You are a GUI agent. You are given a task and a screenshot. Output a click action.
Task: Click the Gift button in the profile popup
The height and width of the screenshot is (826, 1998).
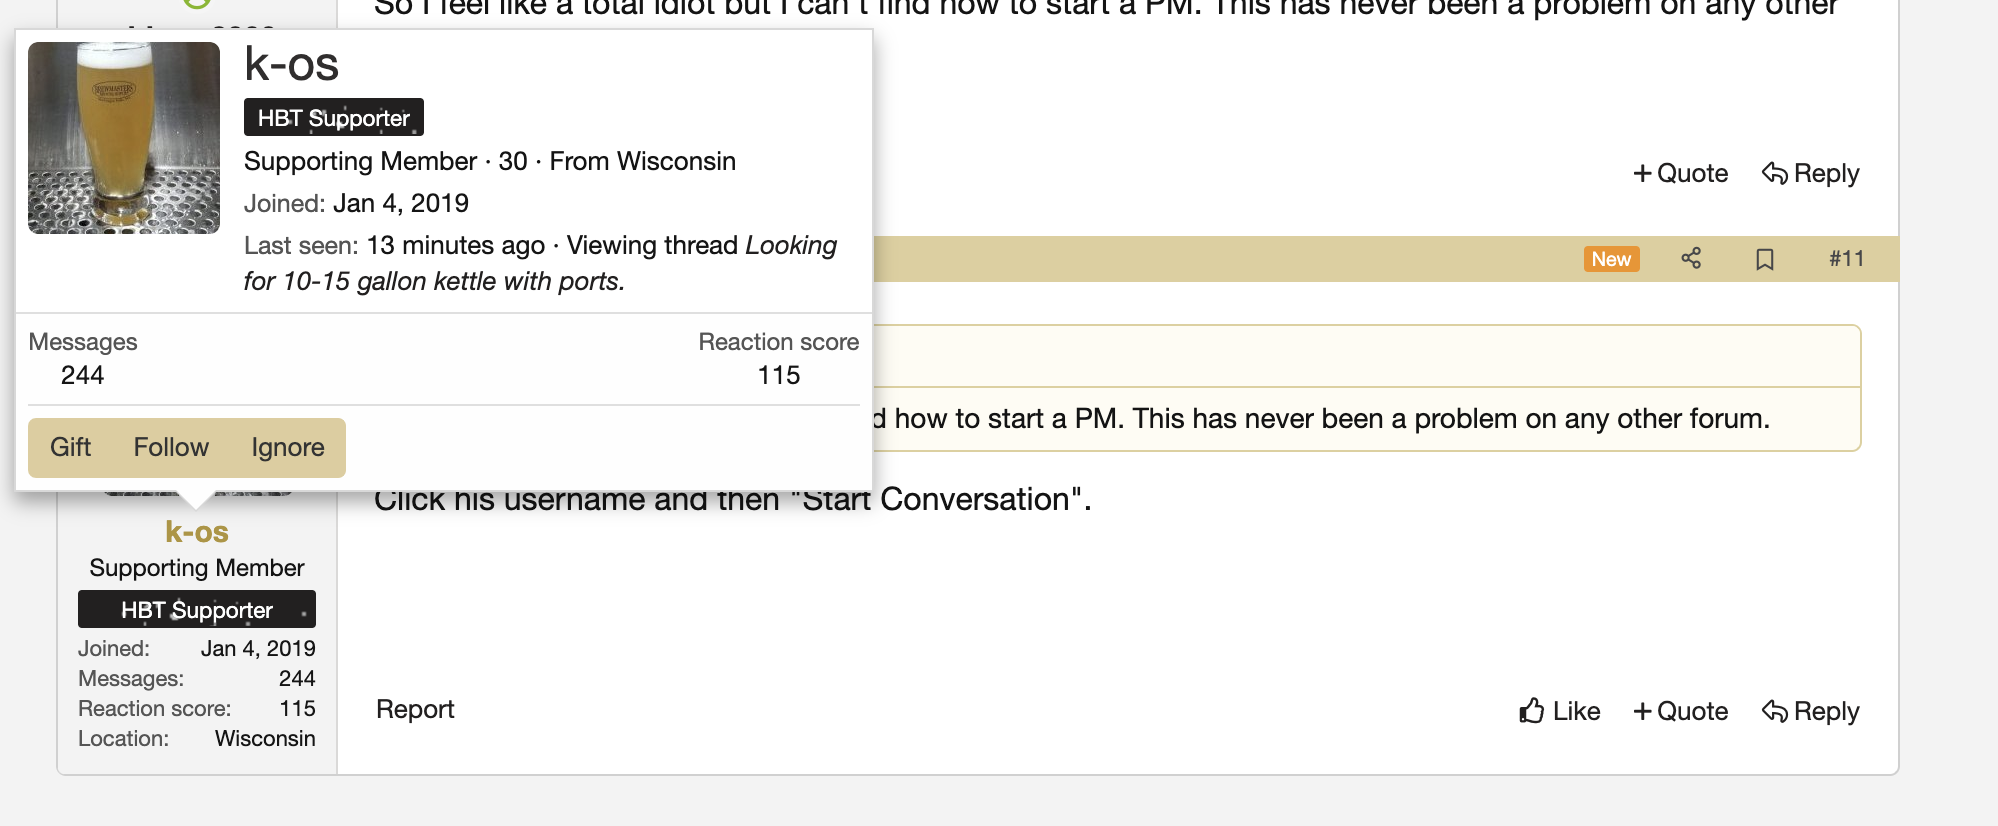click(70, 447)
